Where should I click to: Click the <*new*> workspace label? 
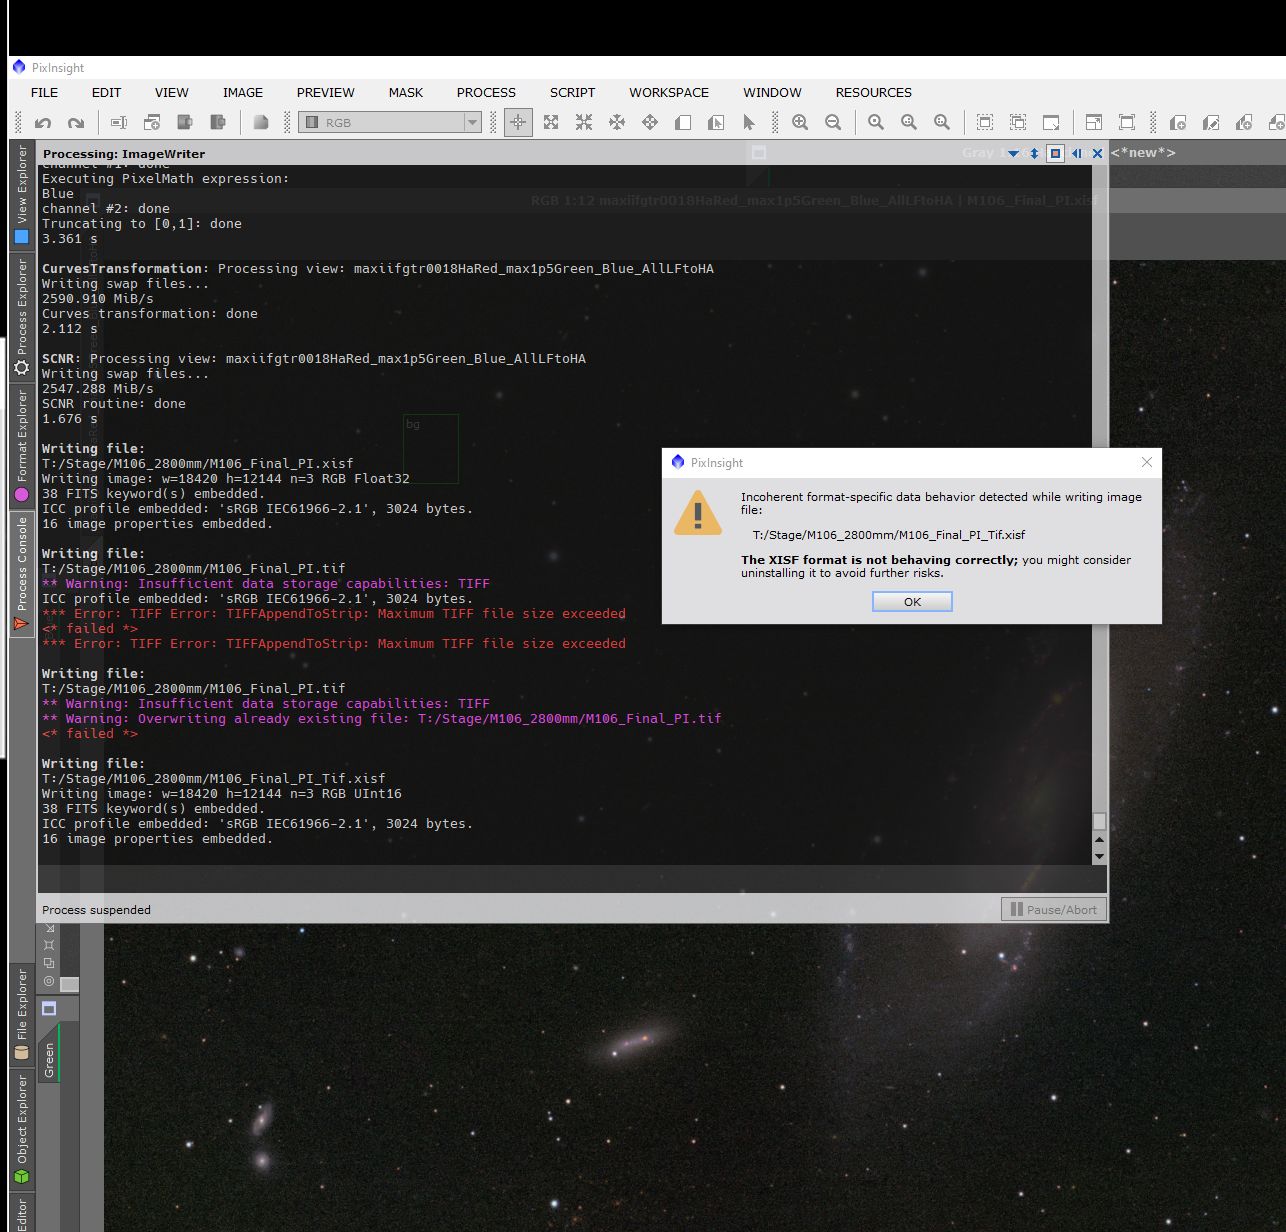click(1143, 153)
